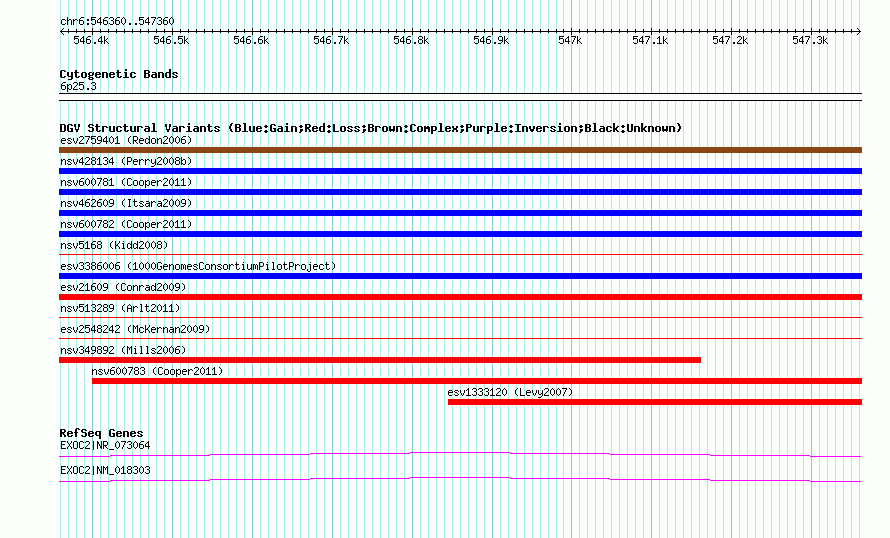
Task: Click the nsv600783 (Cooper2011) label
Action: pyautogui.click(x=157, y=371)
